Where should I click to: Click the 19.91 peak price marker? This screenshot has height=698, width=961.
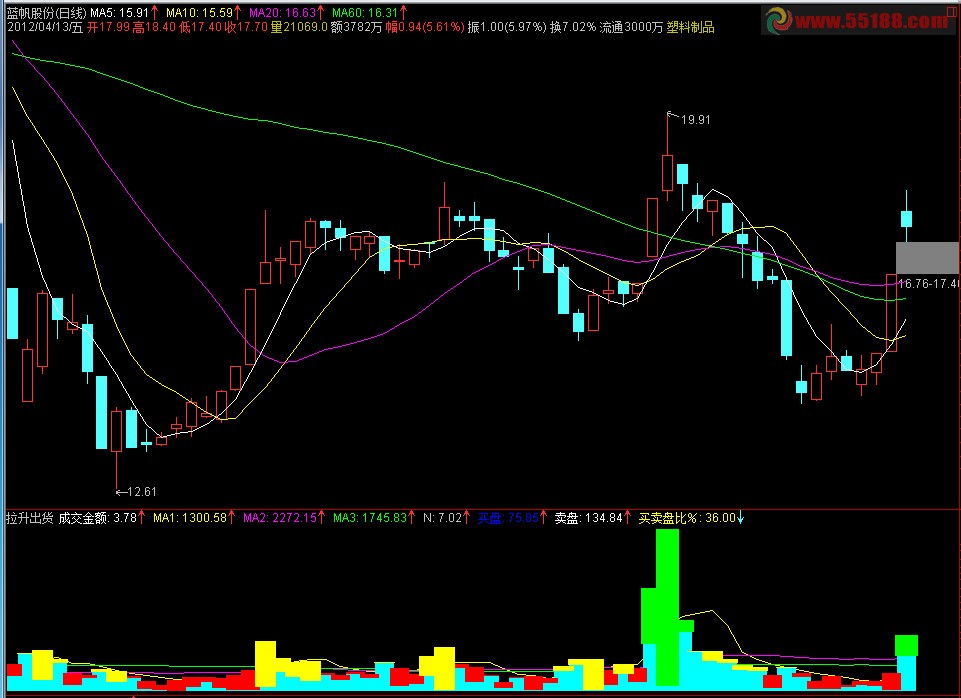[696, 120]
